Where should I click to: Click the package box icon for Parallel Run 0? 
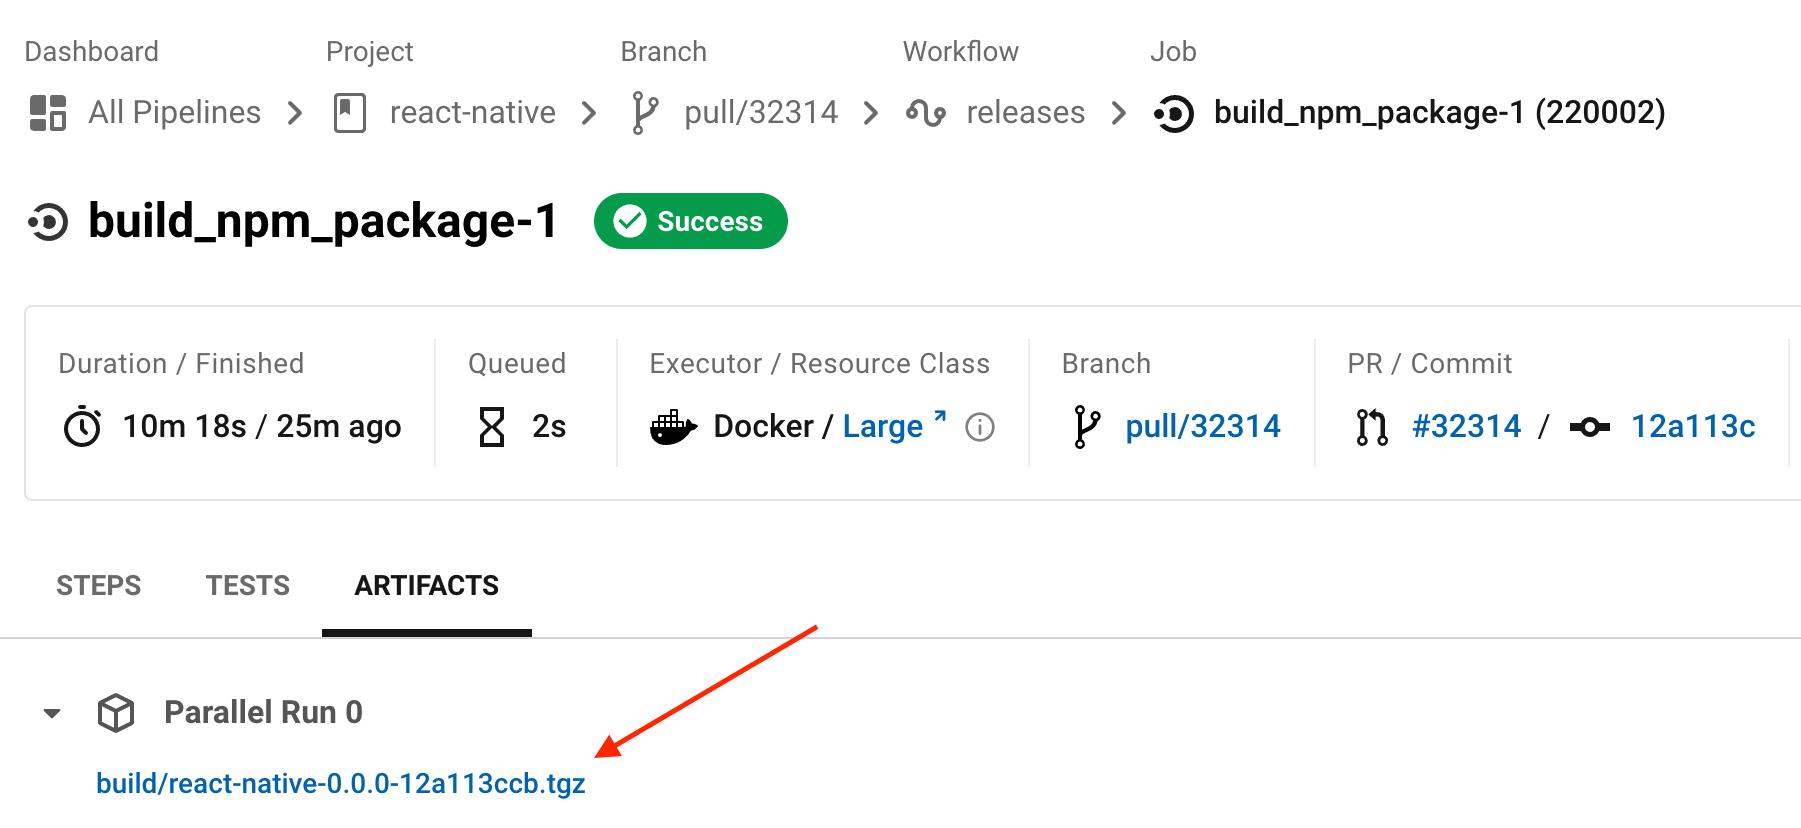[116, 713]
